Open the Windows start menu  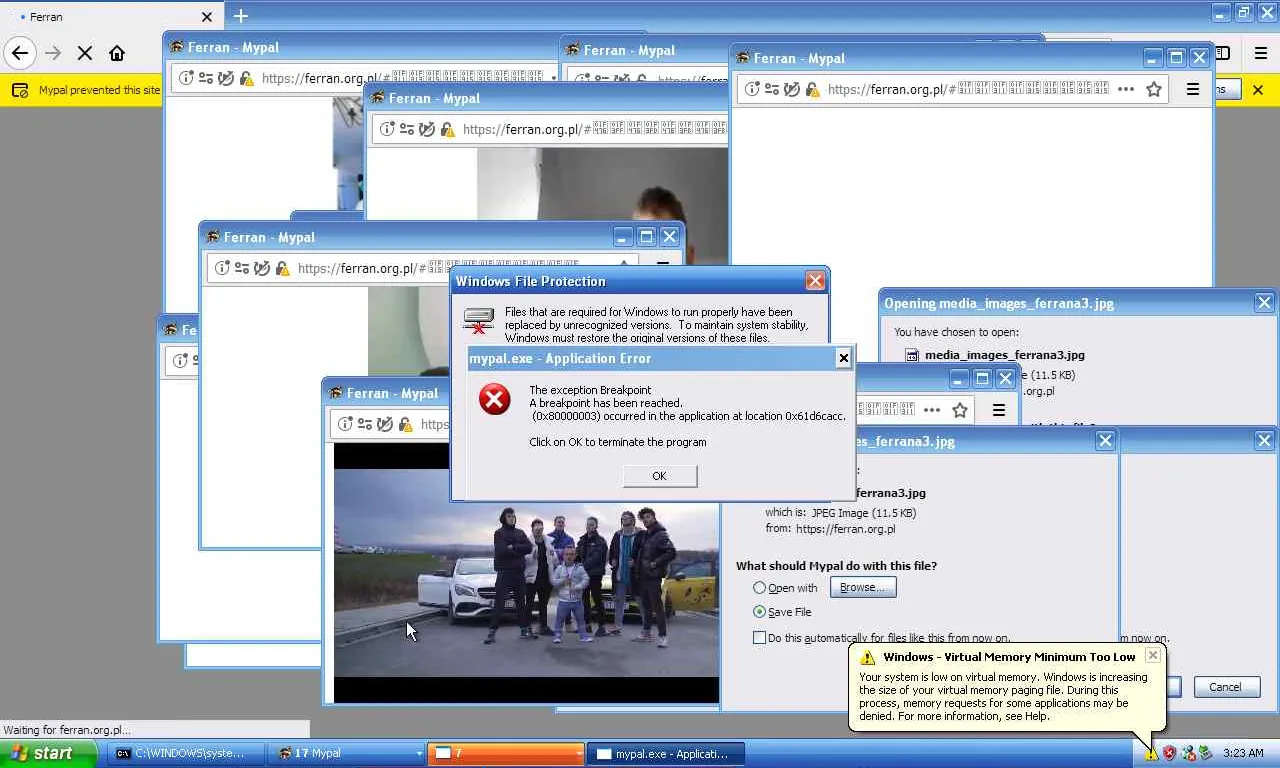pyautogui.click(x=48, y=754)
